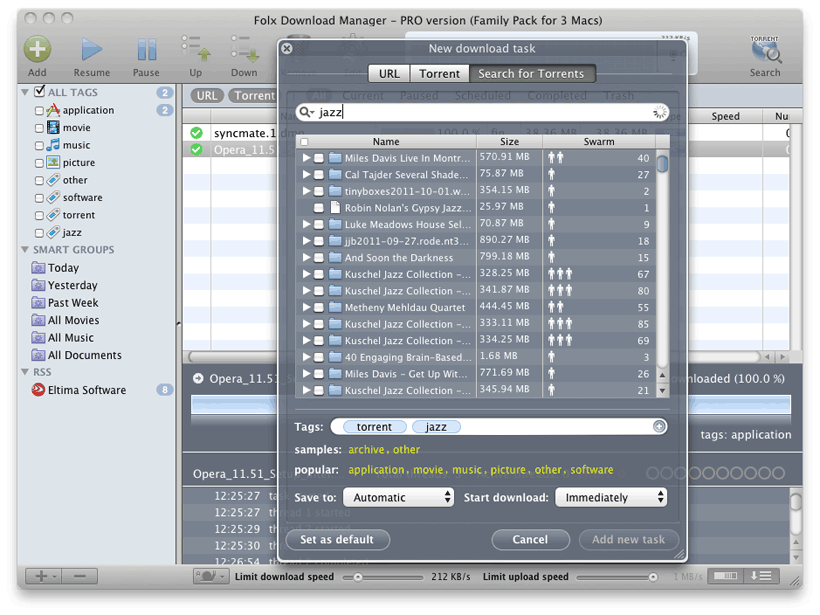Click the magnifier icon in search field
820x615 pixels.
305,112
